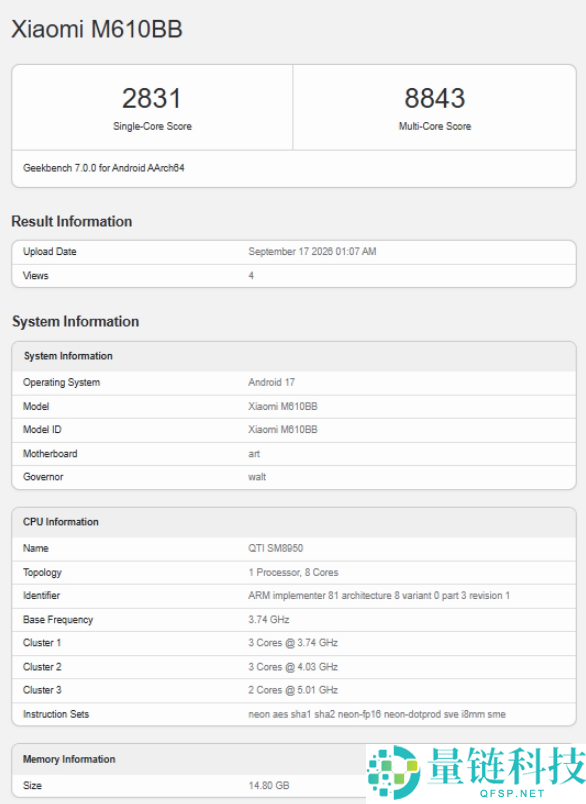
Task: Click the CPU Name label
Action: [x=35, y=548]
